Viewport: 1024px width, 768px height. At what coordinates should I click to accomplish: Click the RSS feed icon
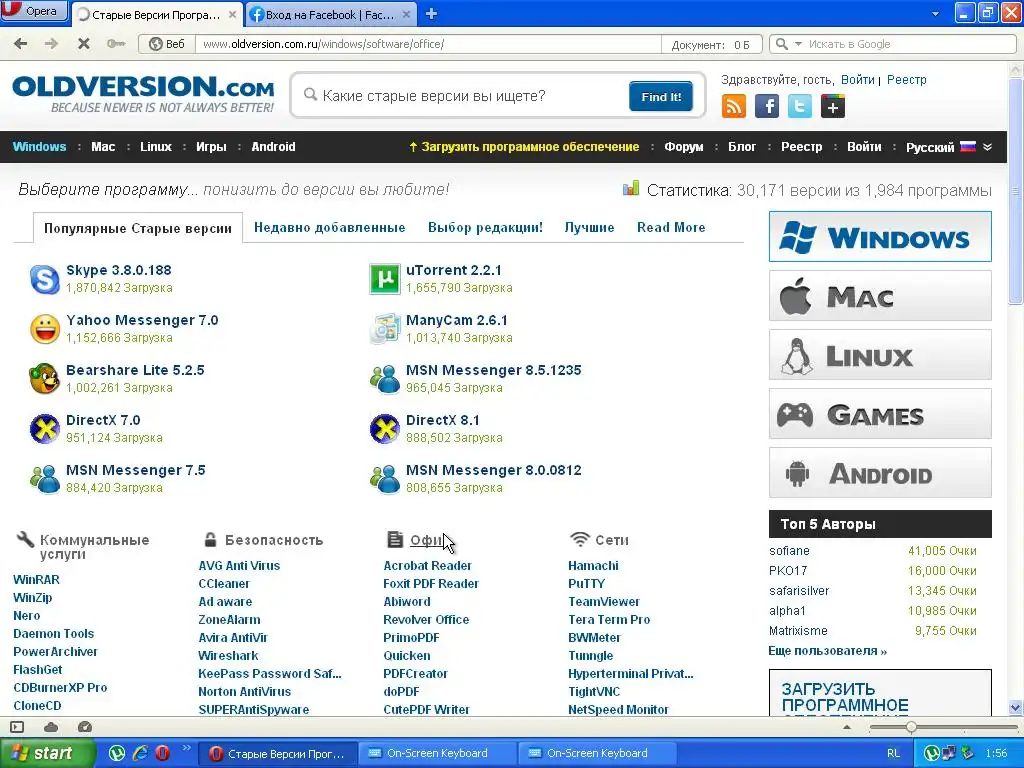[x=733, y=106]
